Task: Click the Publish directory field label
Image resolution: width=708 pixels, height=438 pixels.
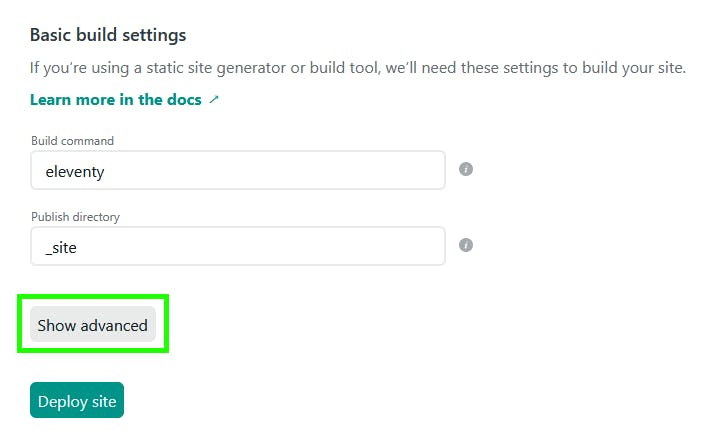Action: (75, 217)
